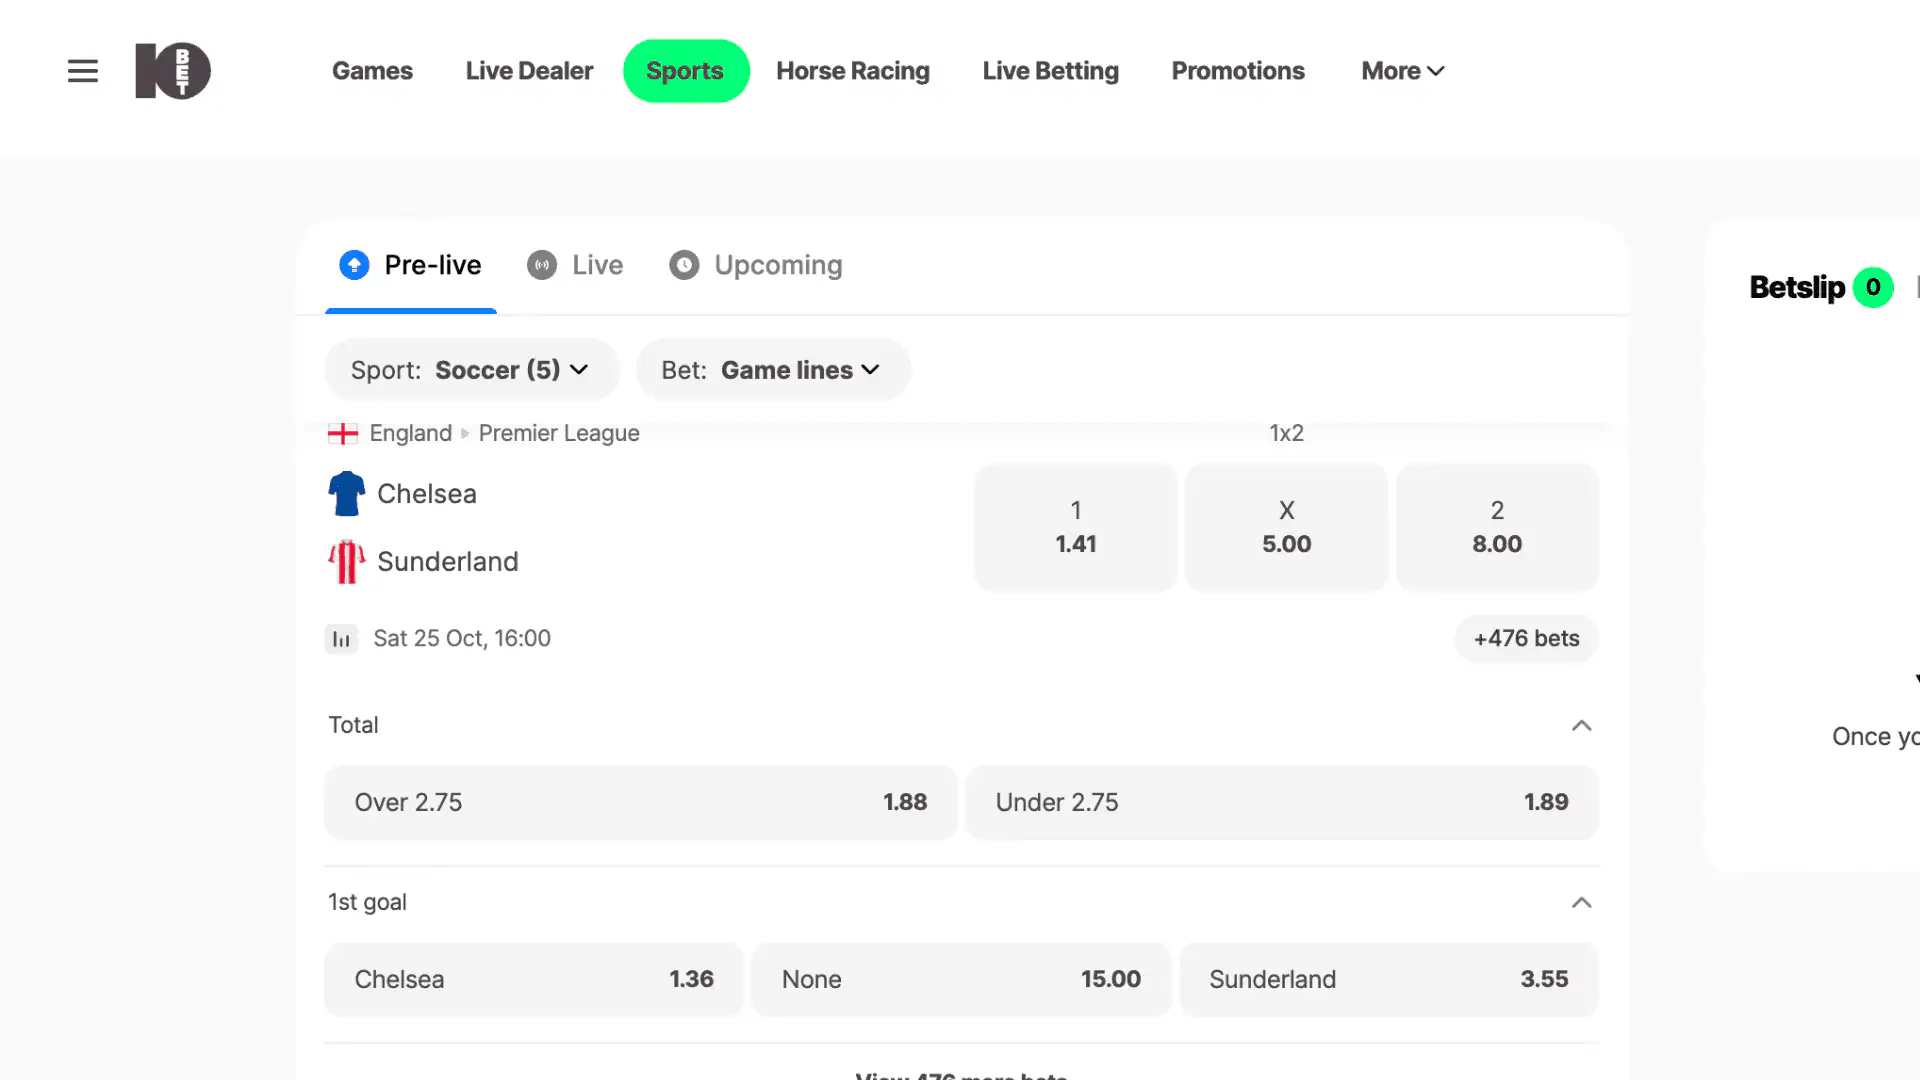Open View 476 more bets

tap(960, 1075)
